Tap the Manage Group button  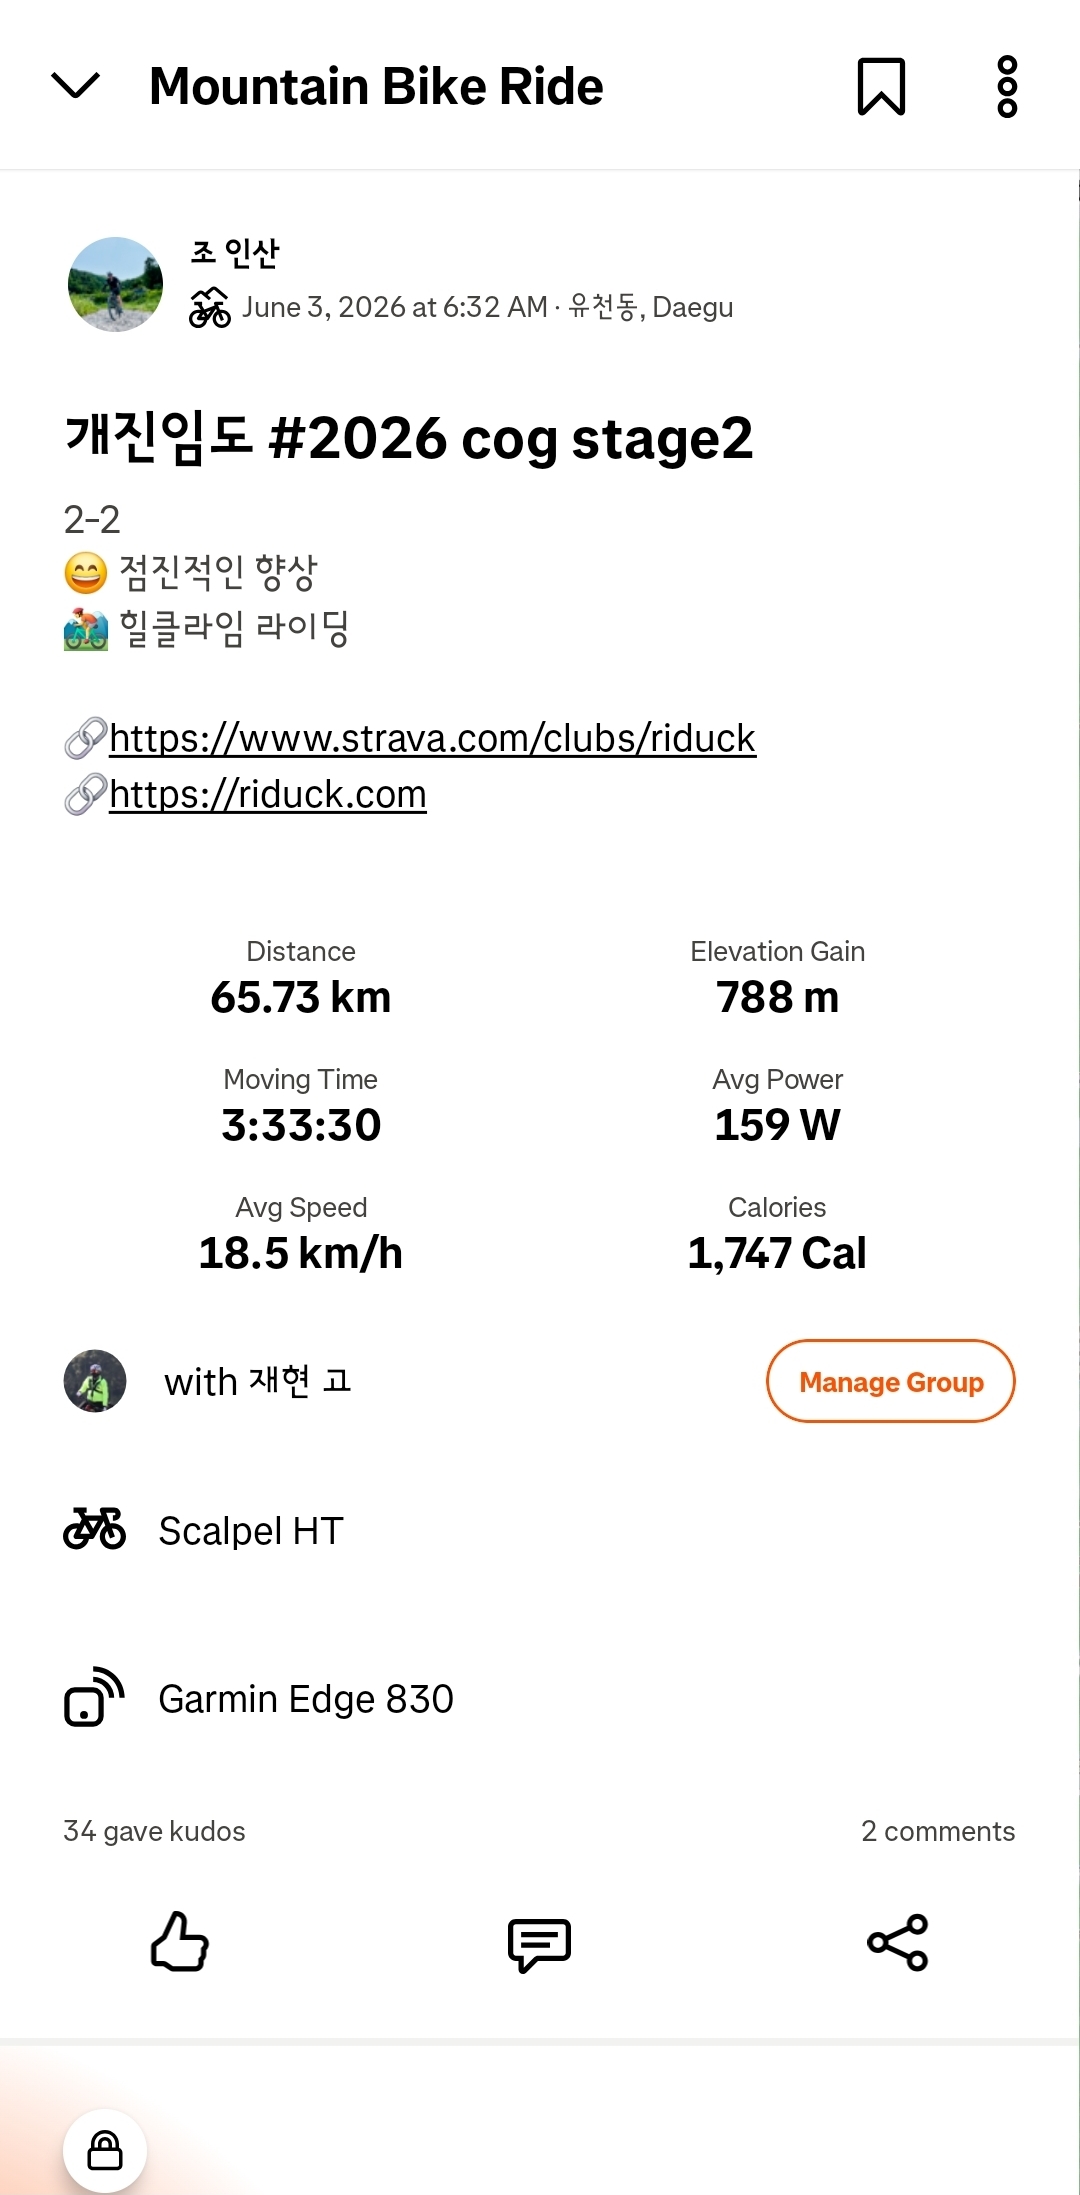pyautogui.click(x=891, y=1381)
